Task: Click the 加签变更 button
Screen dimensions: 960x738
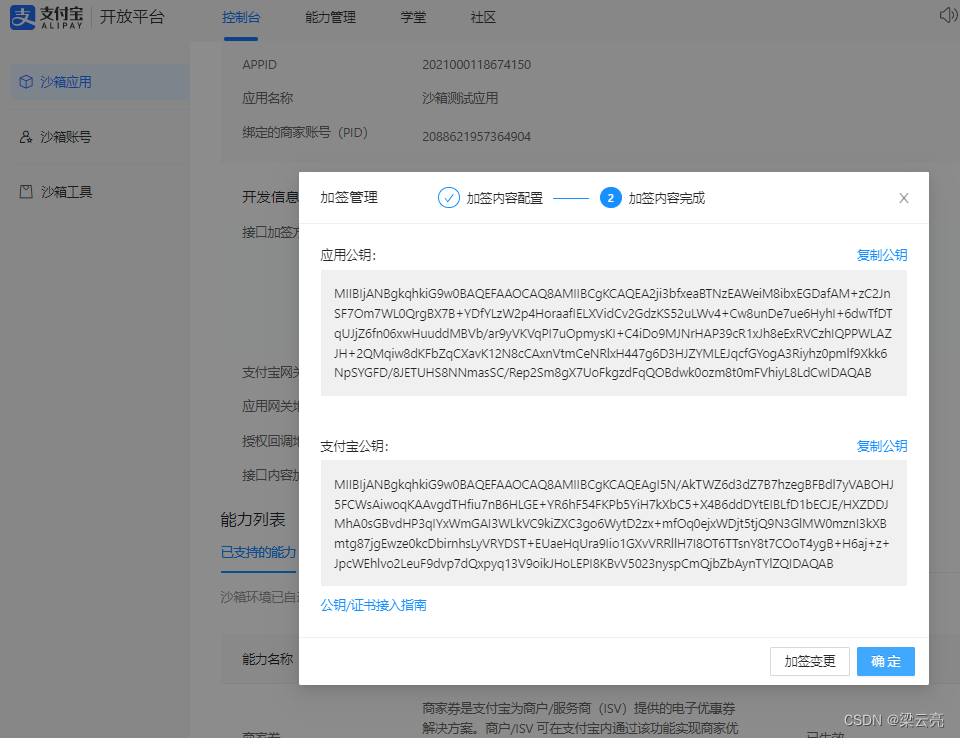Action: pos(809,661)
